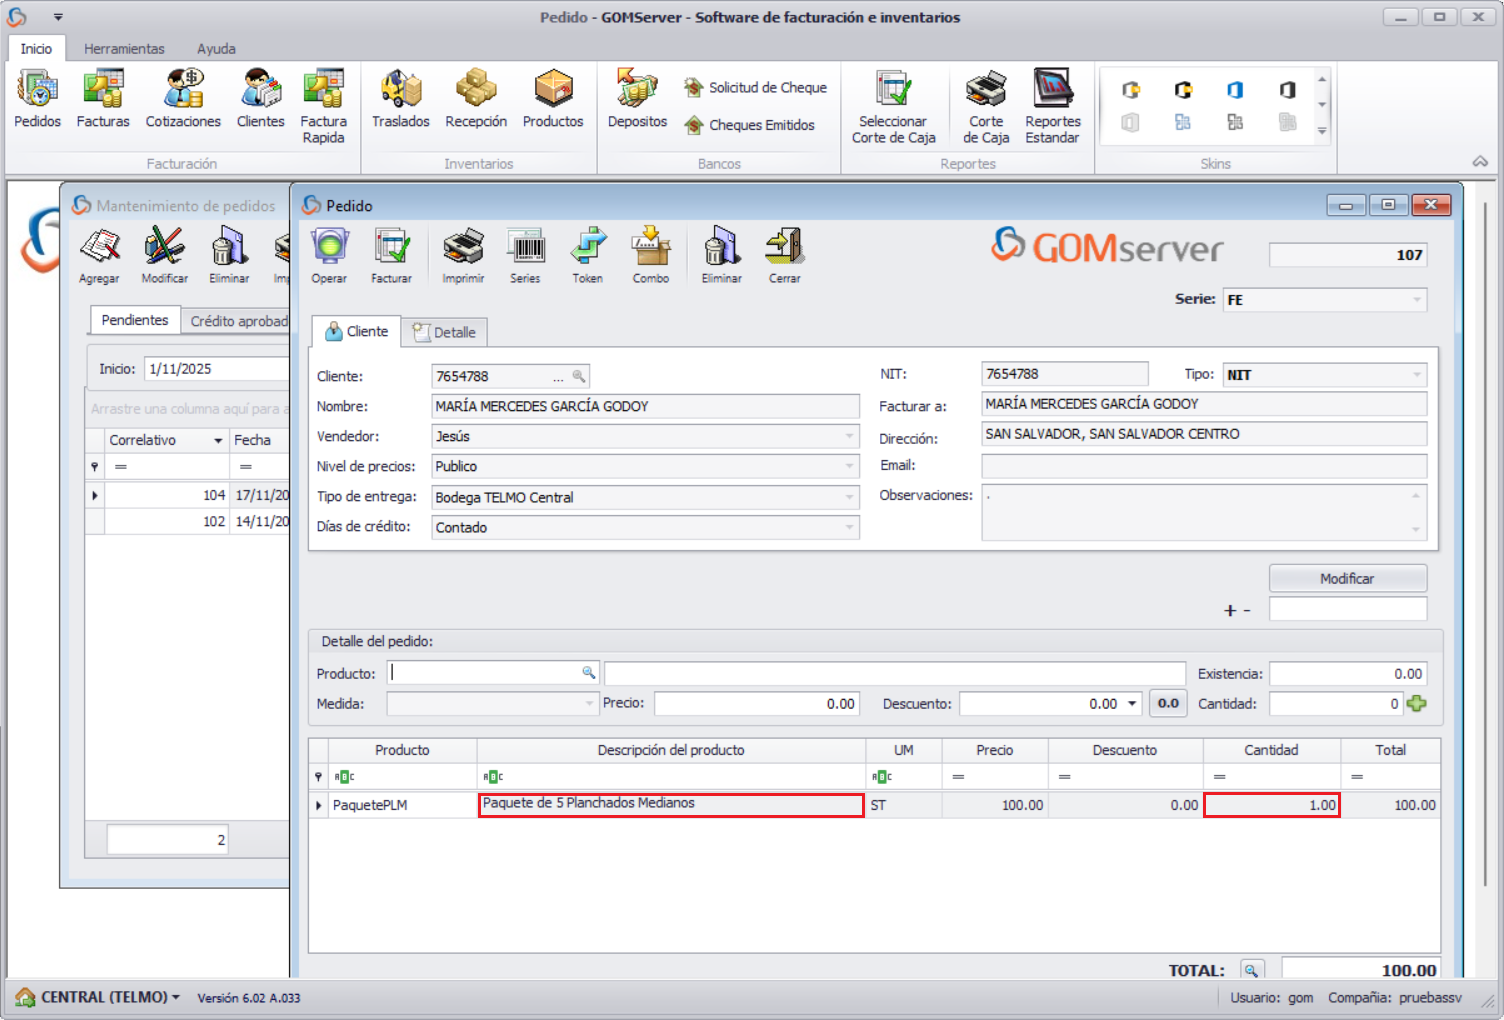Click the product search magnifier icon

(x=589, y=673)
